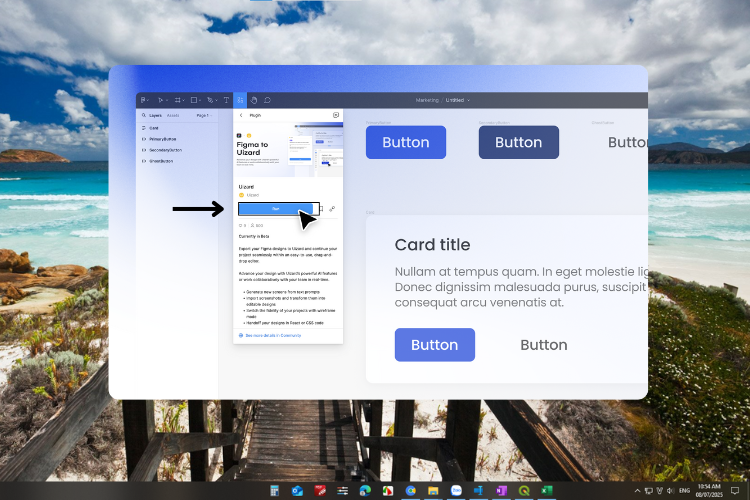Viewport: 750px width, 500px height.
Task: Select the SecondaryButton layer
Action: tap(165, 150)
